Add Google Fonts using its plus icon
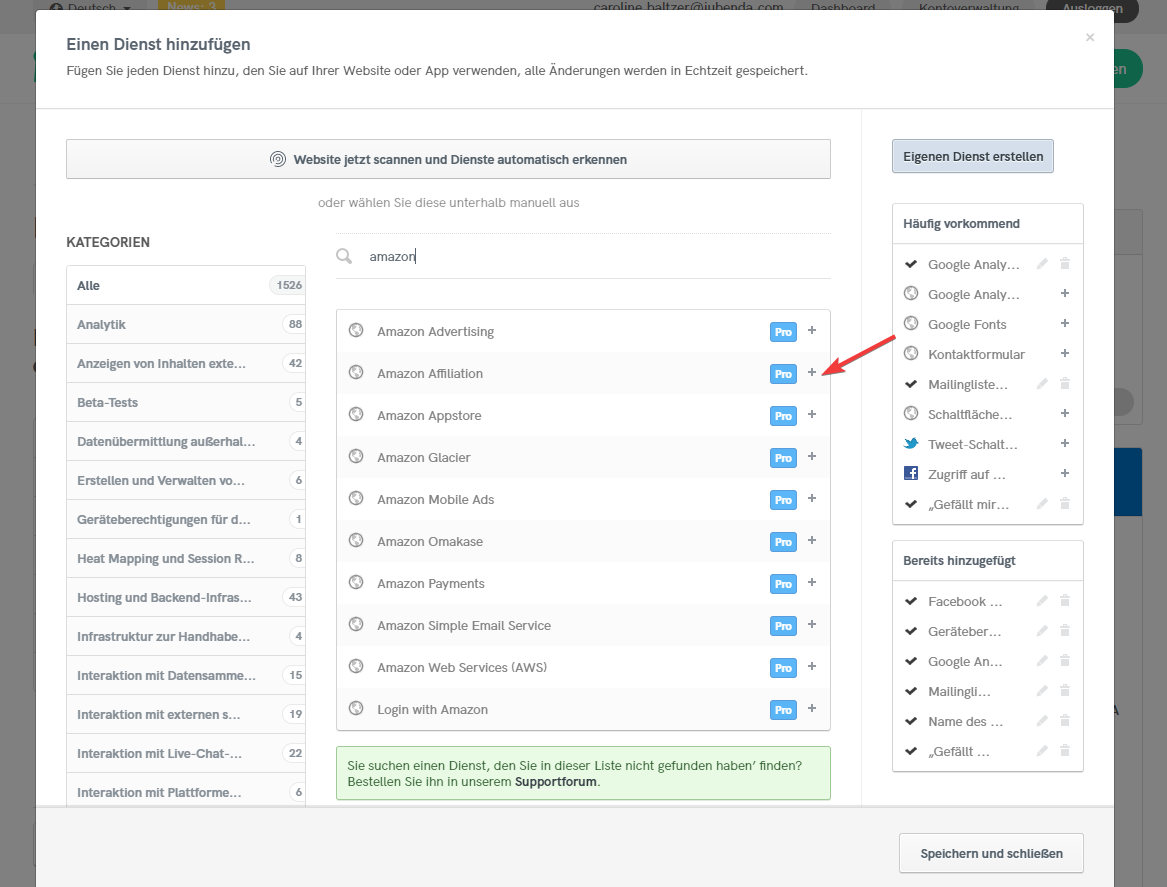1167x887 pixels. (x=1065, y=324)
